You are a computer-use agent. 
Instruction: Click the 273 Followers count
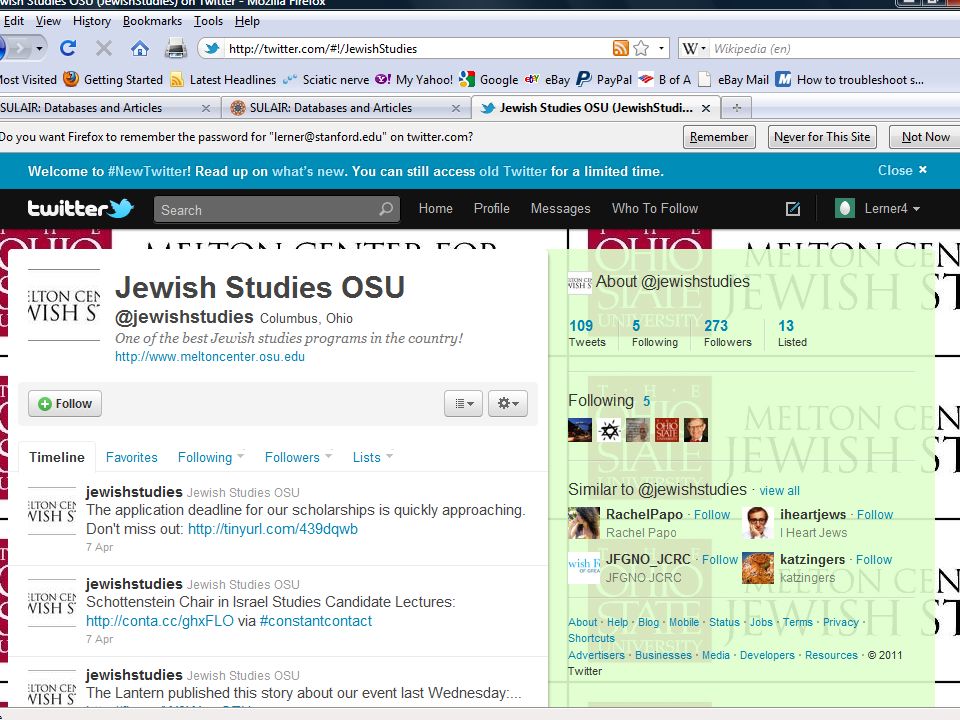click(727, 333)
